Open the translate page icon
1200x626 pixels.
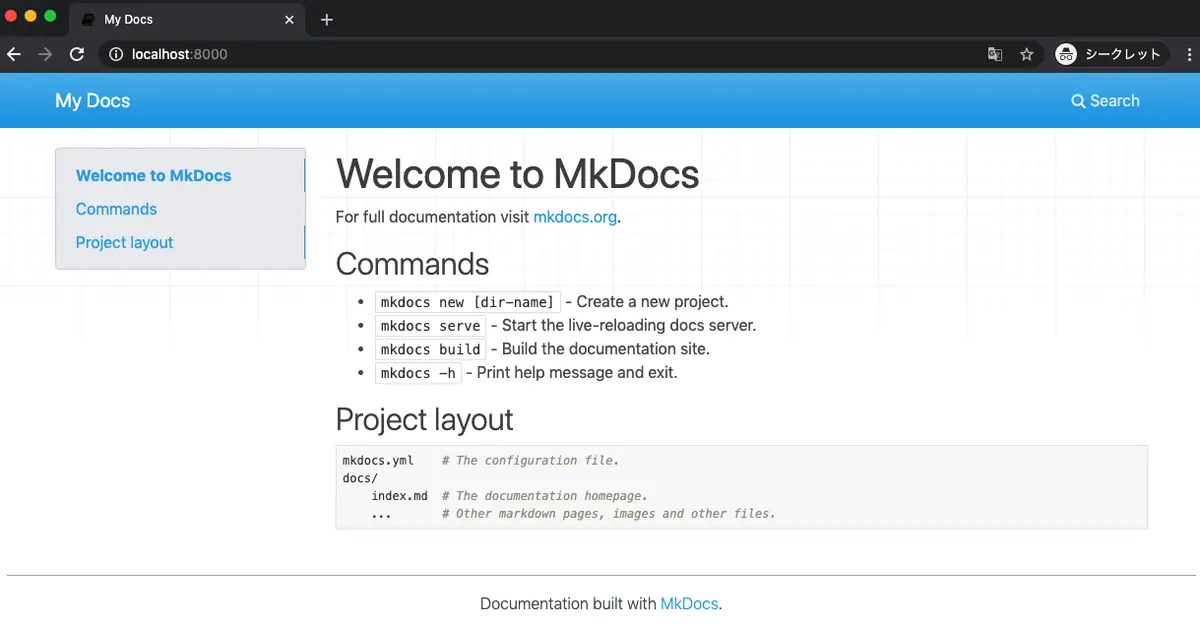pos(995,54)
